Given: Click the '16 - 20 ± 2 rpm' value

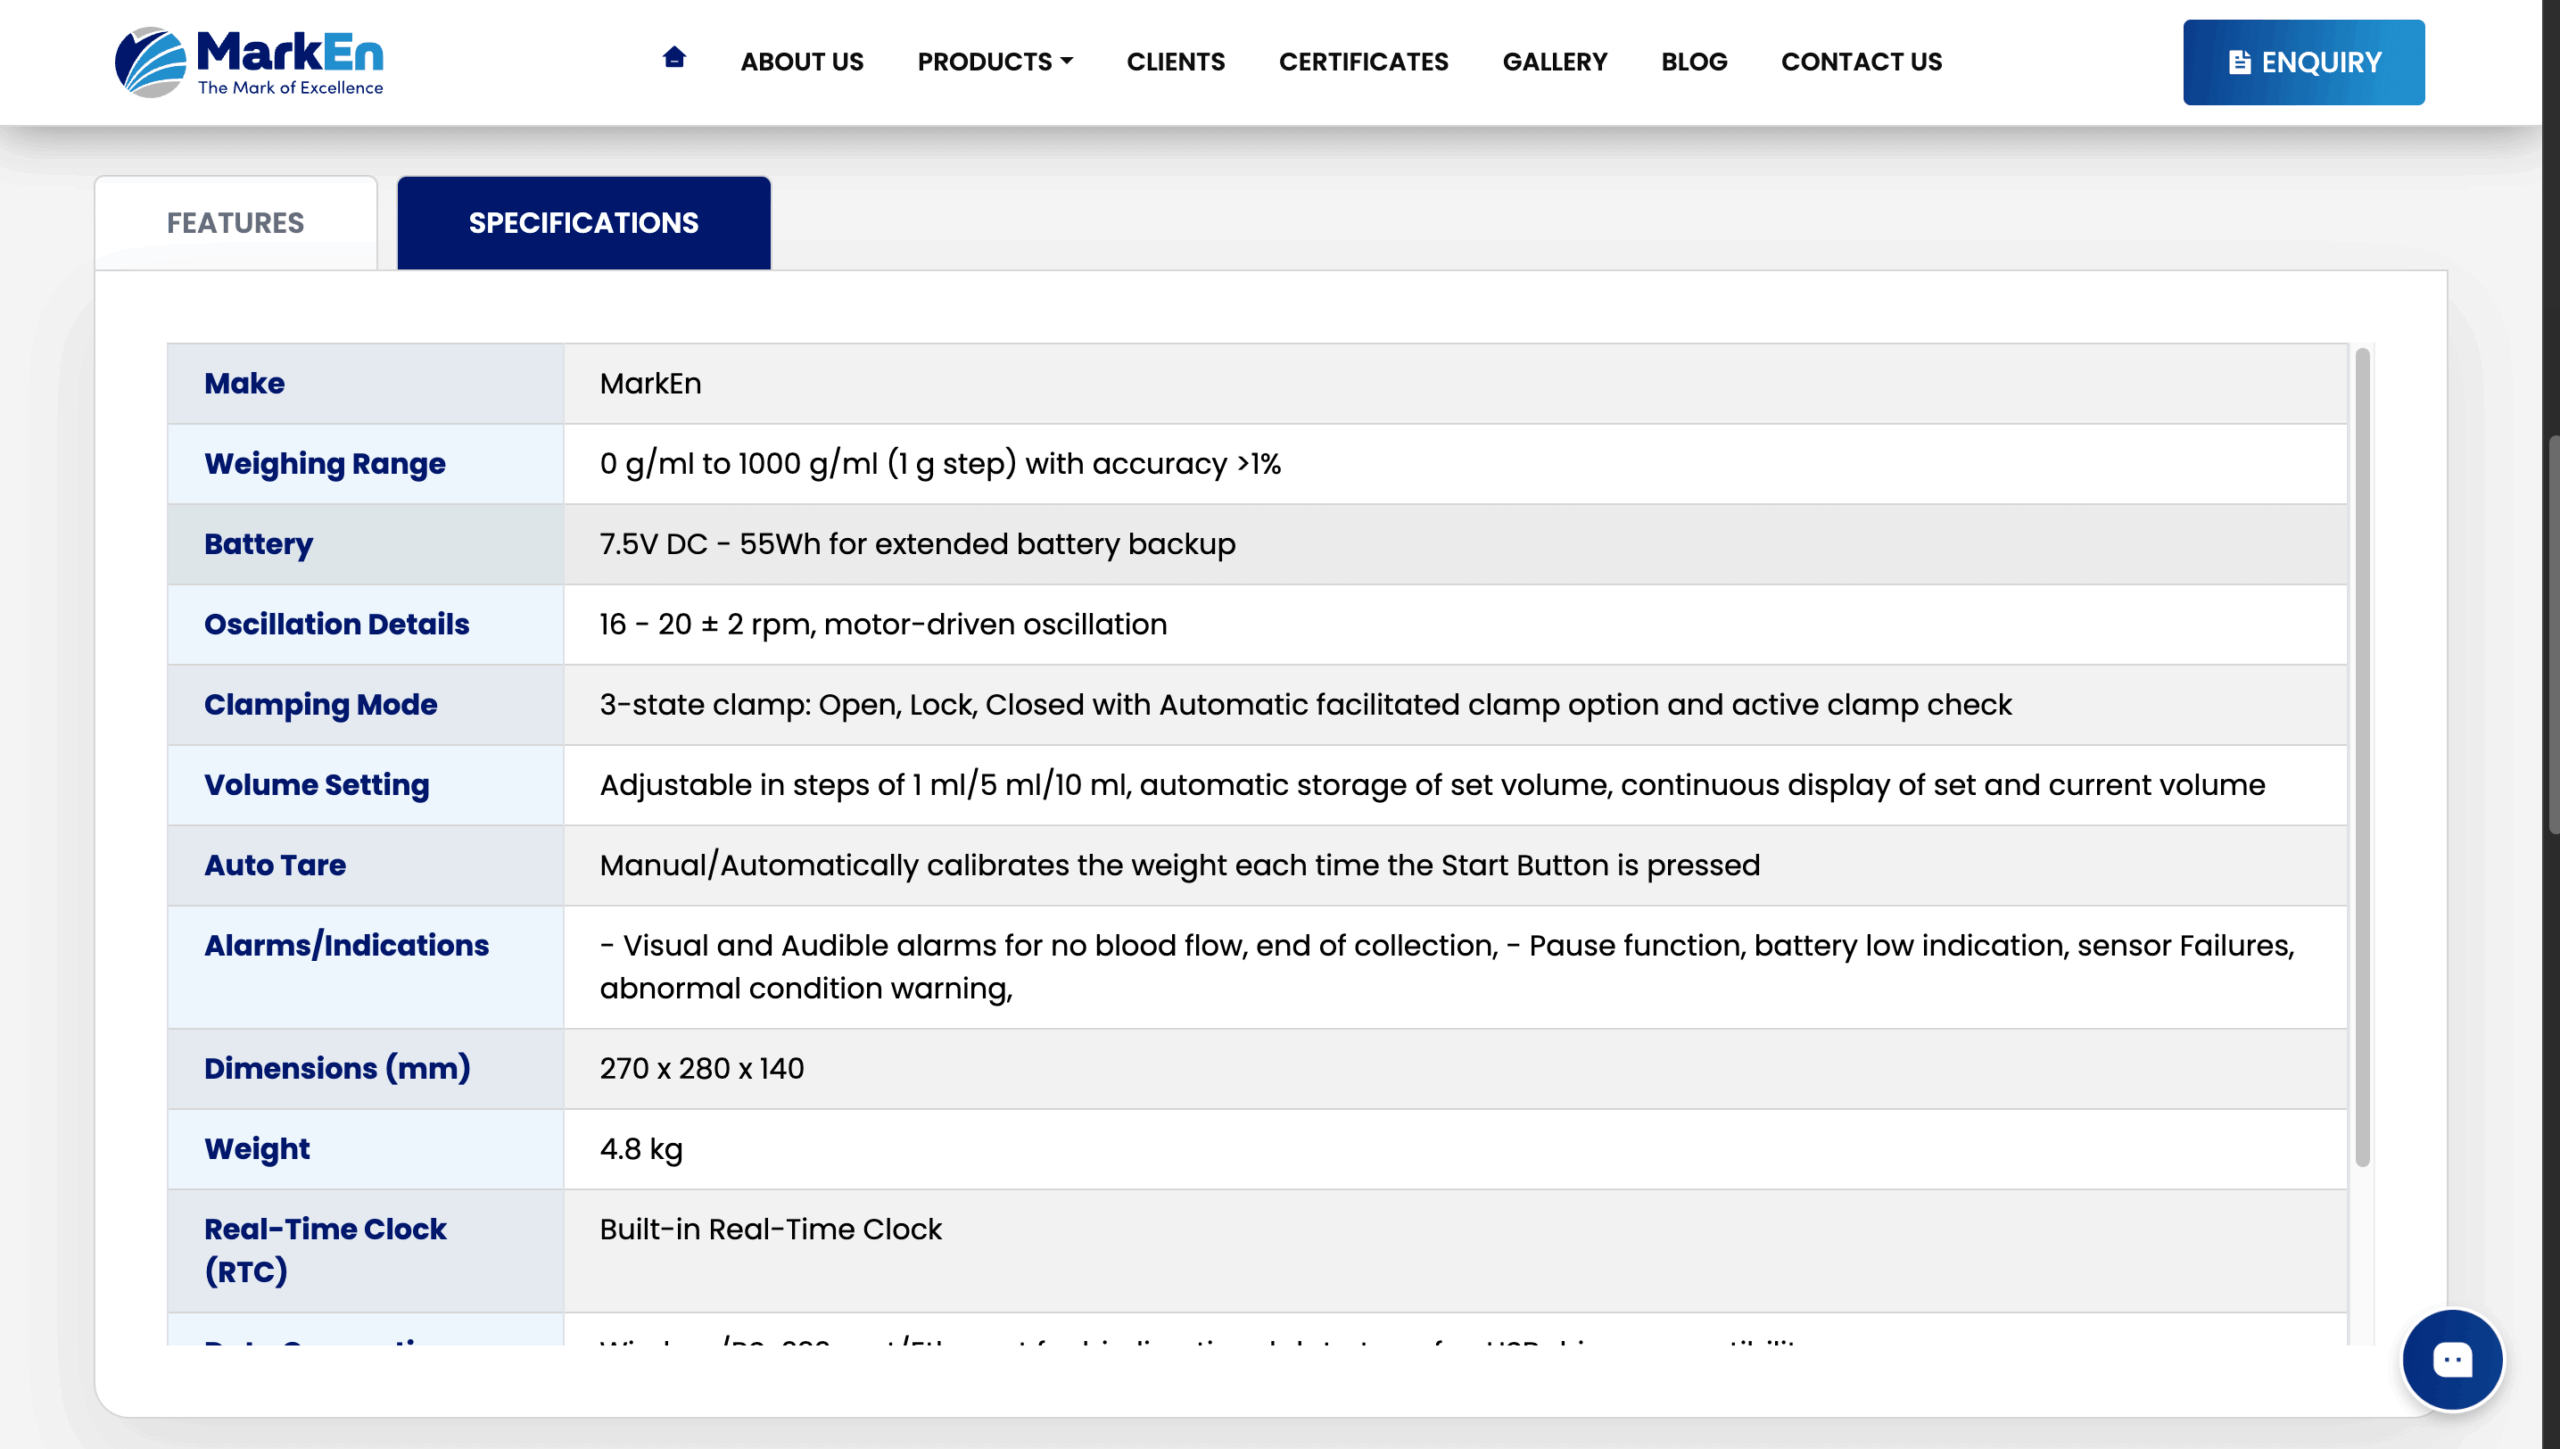Looking at the screenshot, I should 883,624.
